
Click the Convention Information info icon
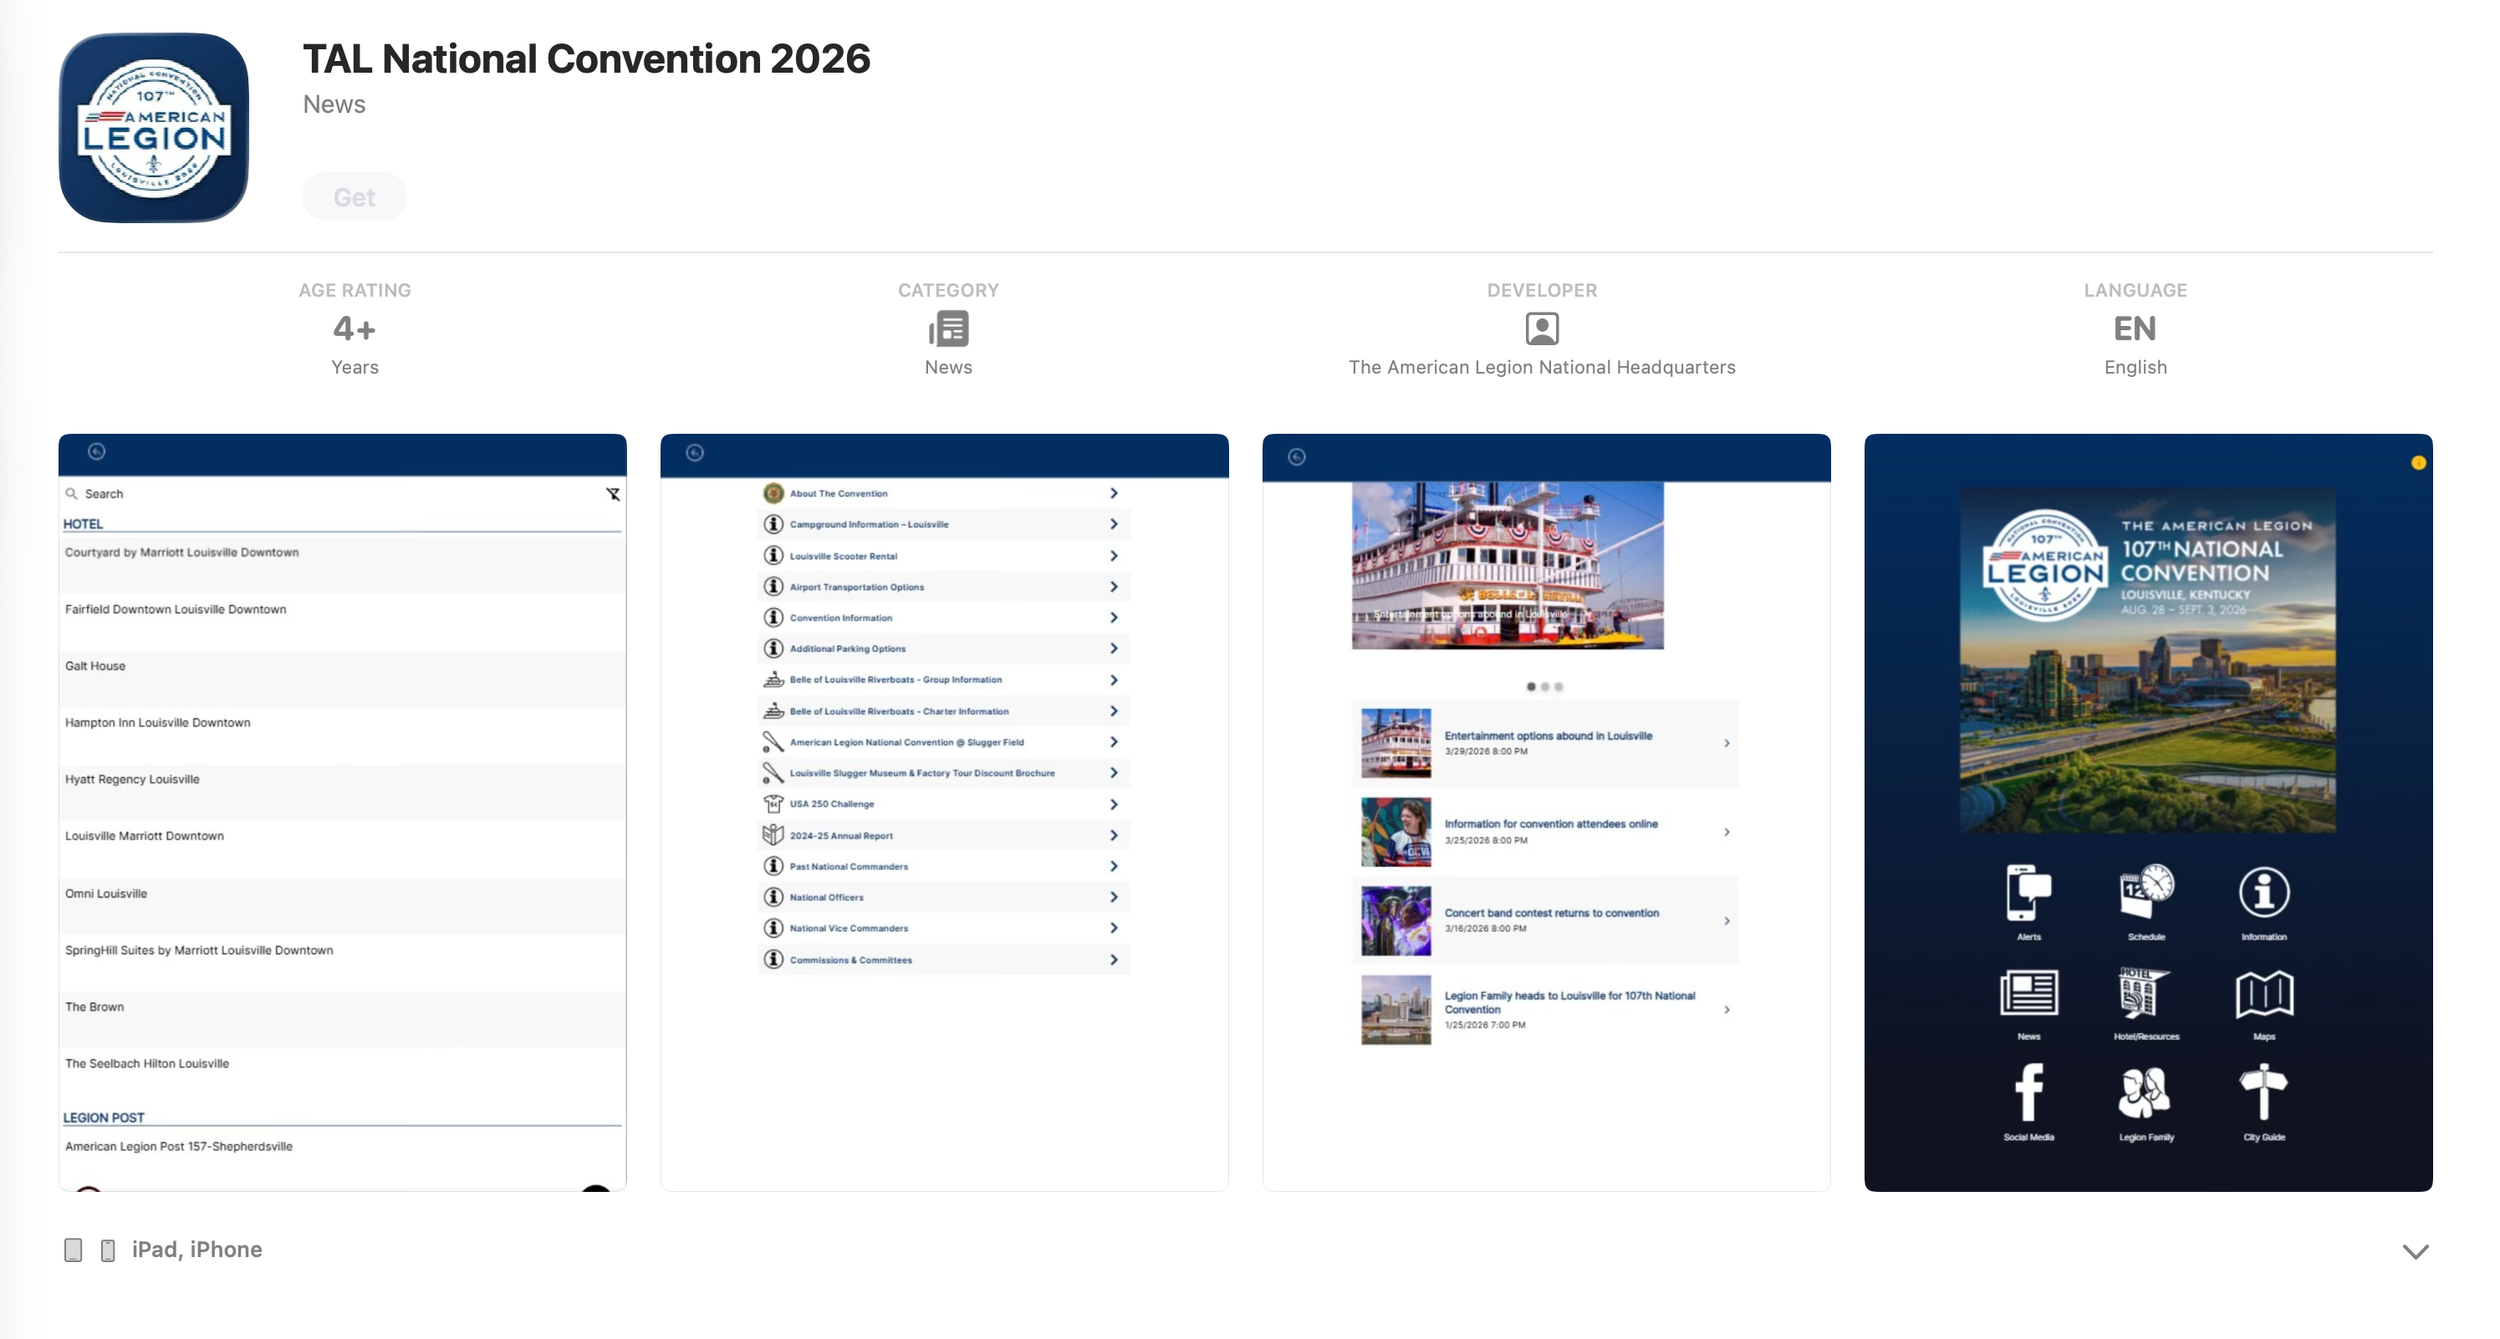click(x=773, y=618)
